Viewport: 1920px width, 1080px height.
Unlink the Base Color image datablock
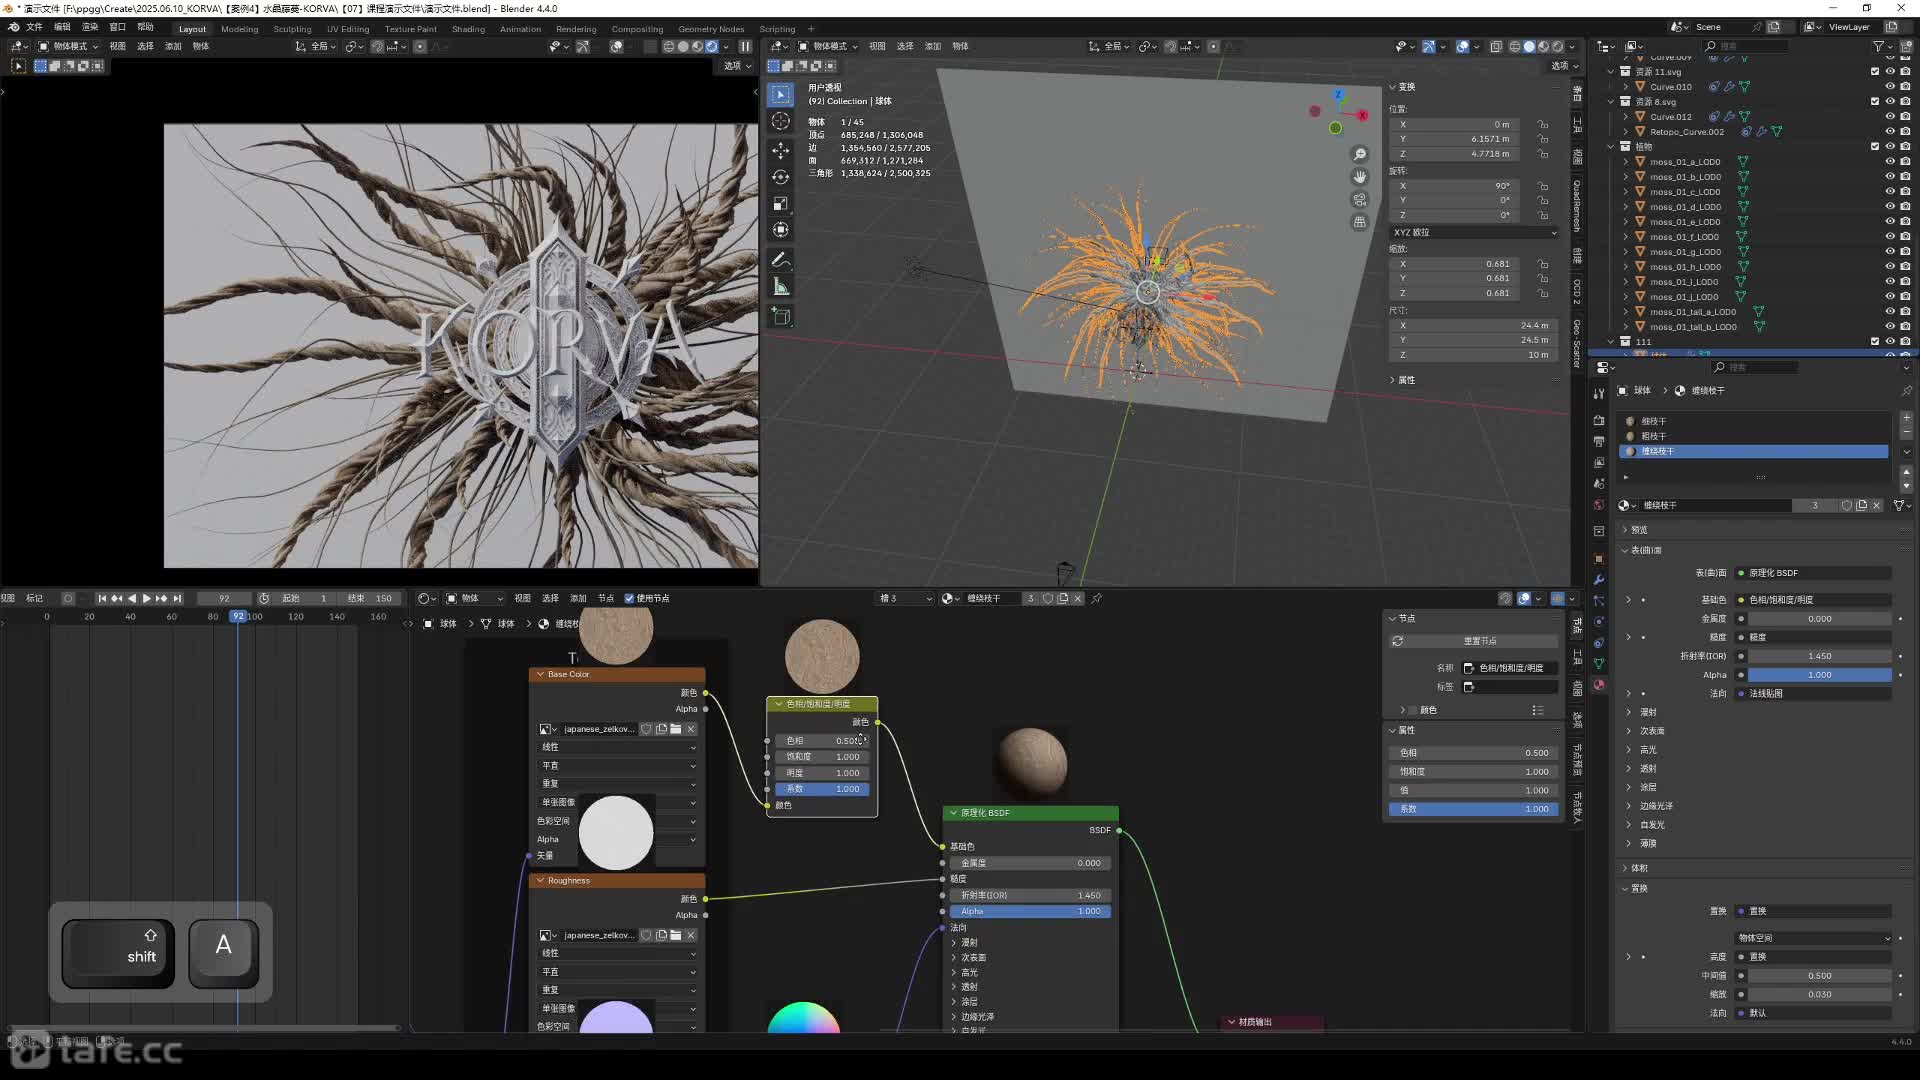(691, 729)
